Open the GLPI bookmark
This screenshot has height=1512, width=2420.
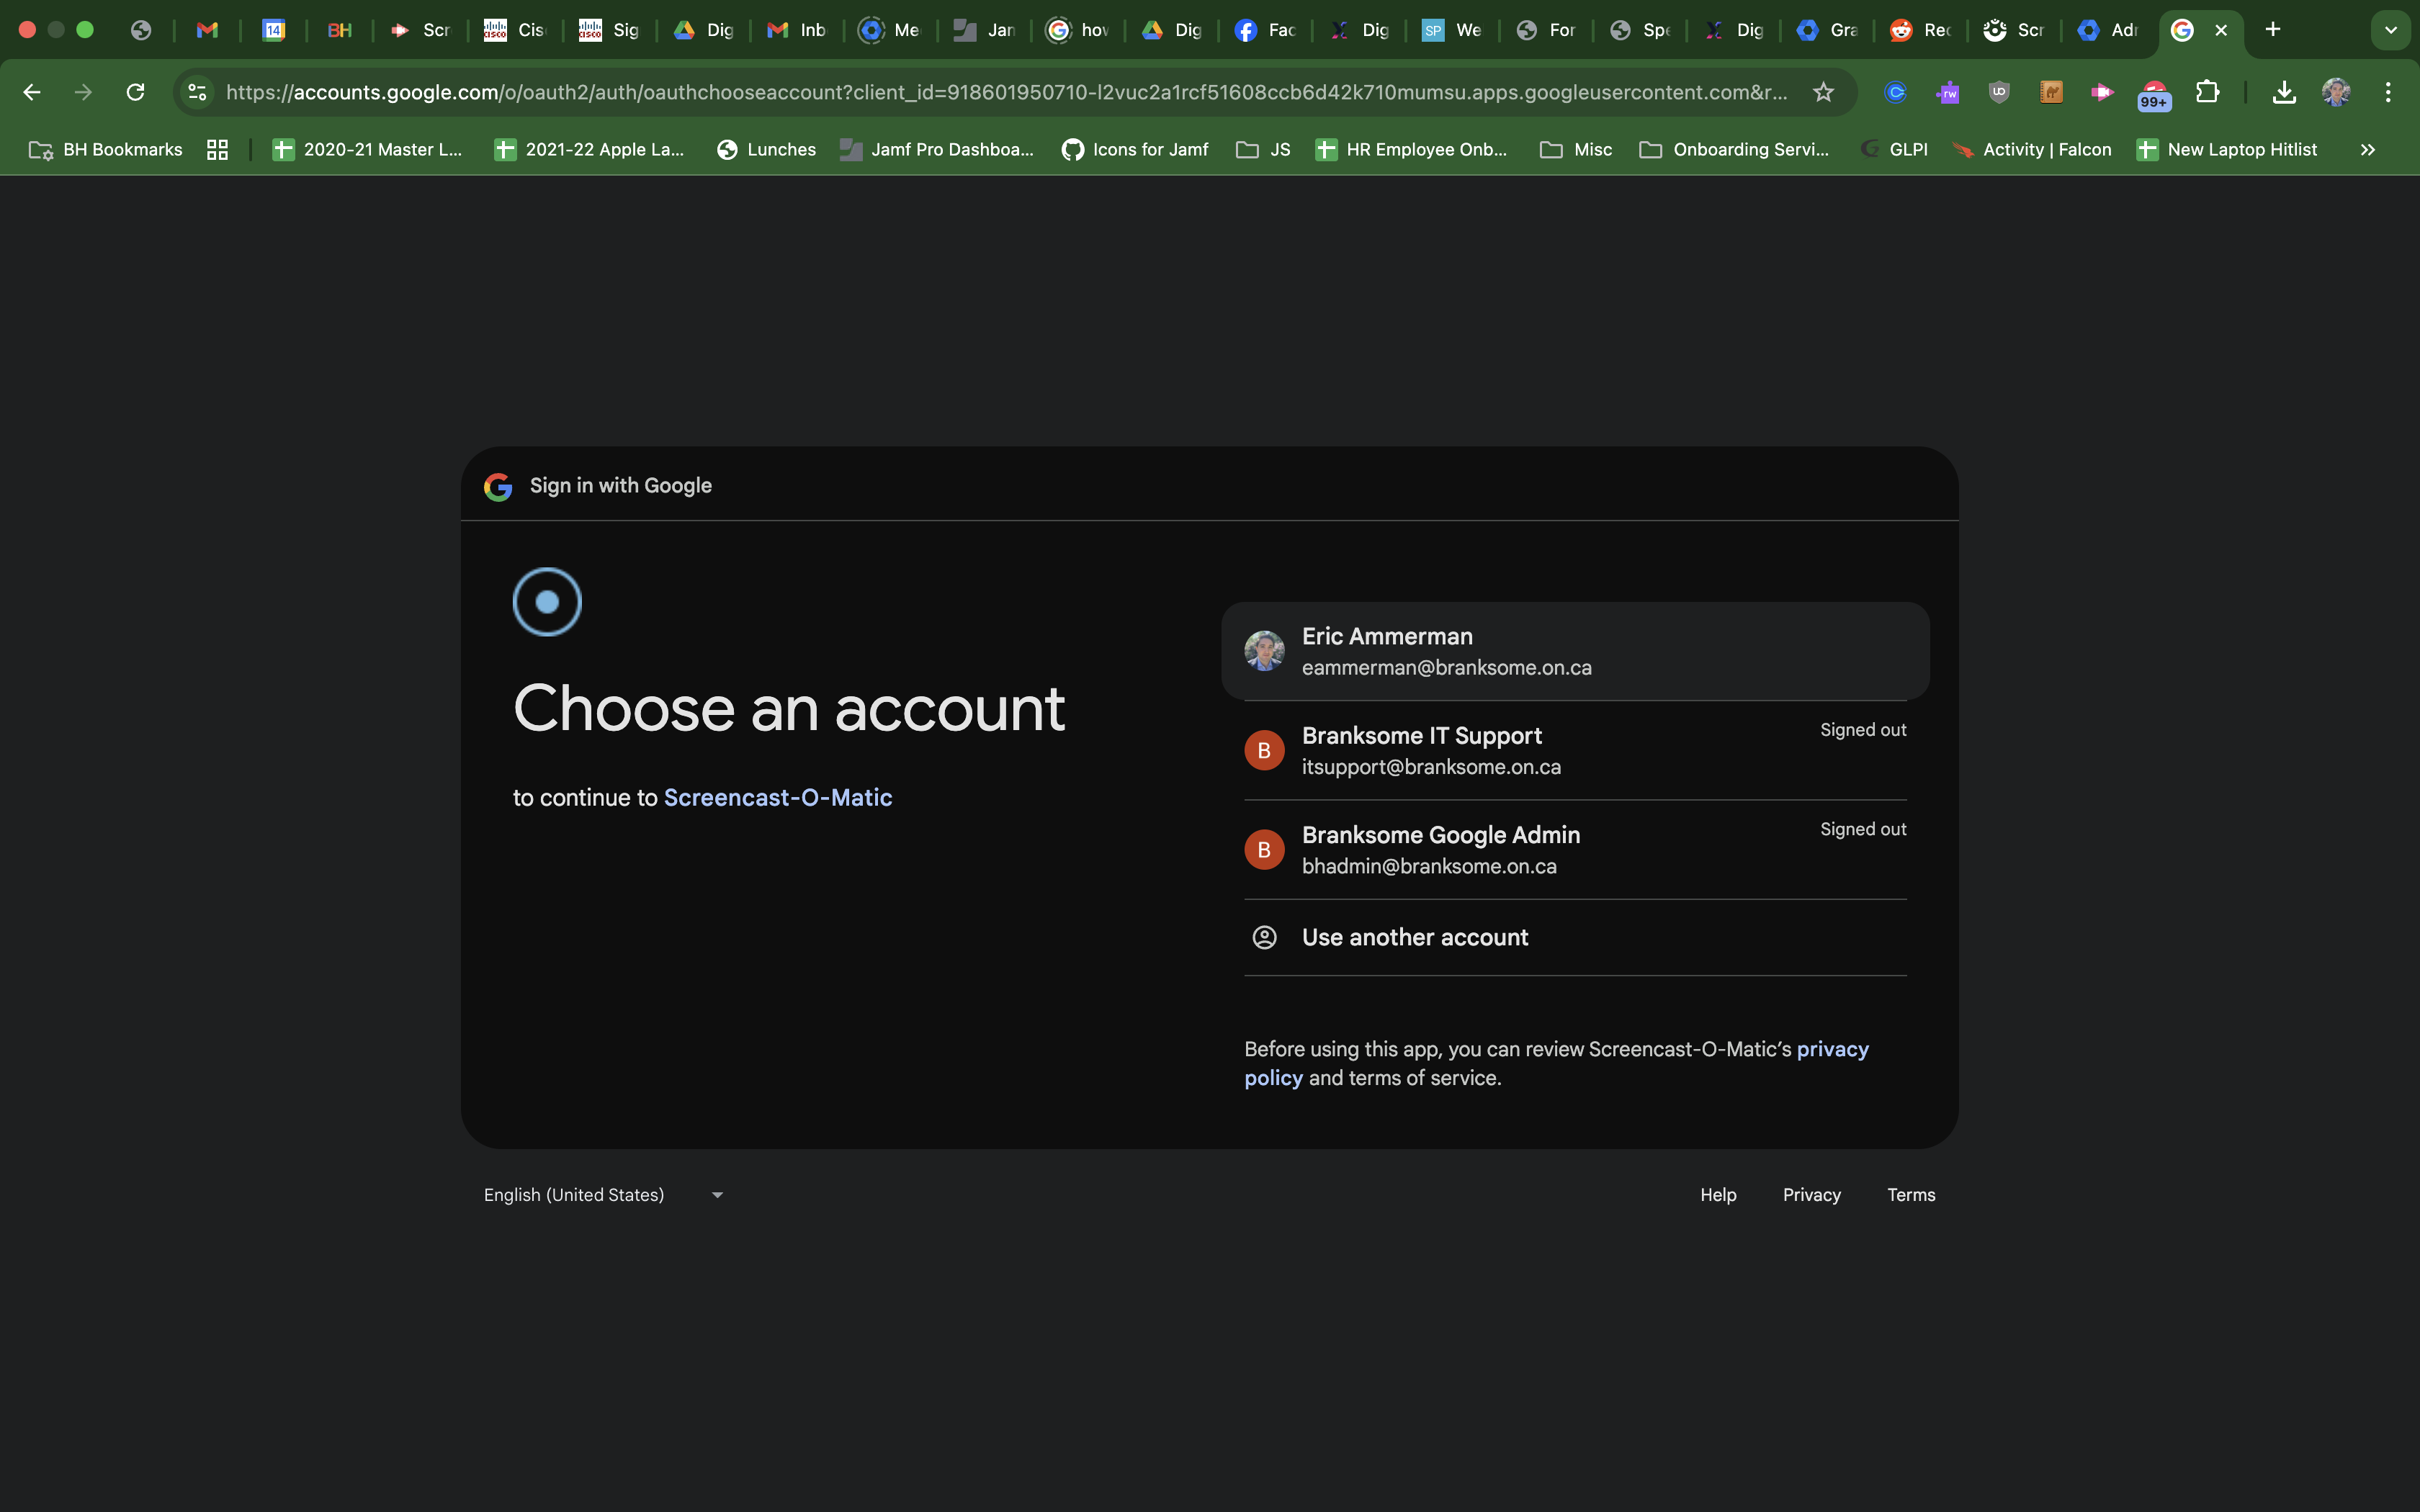[1894, 149]
